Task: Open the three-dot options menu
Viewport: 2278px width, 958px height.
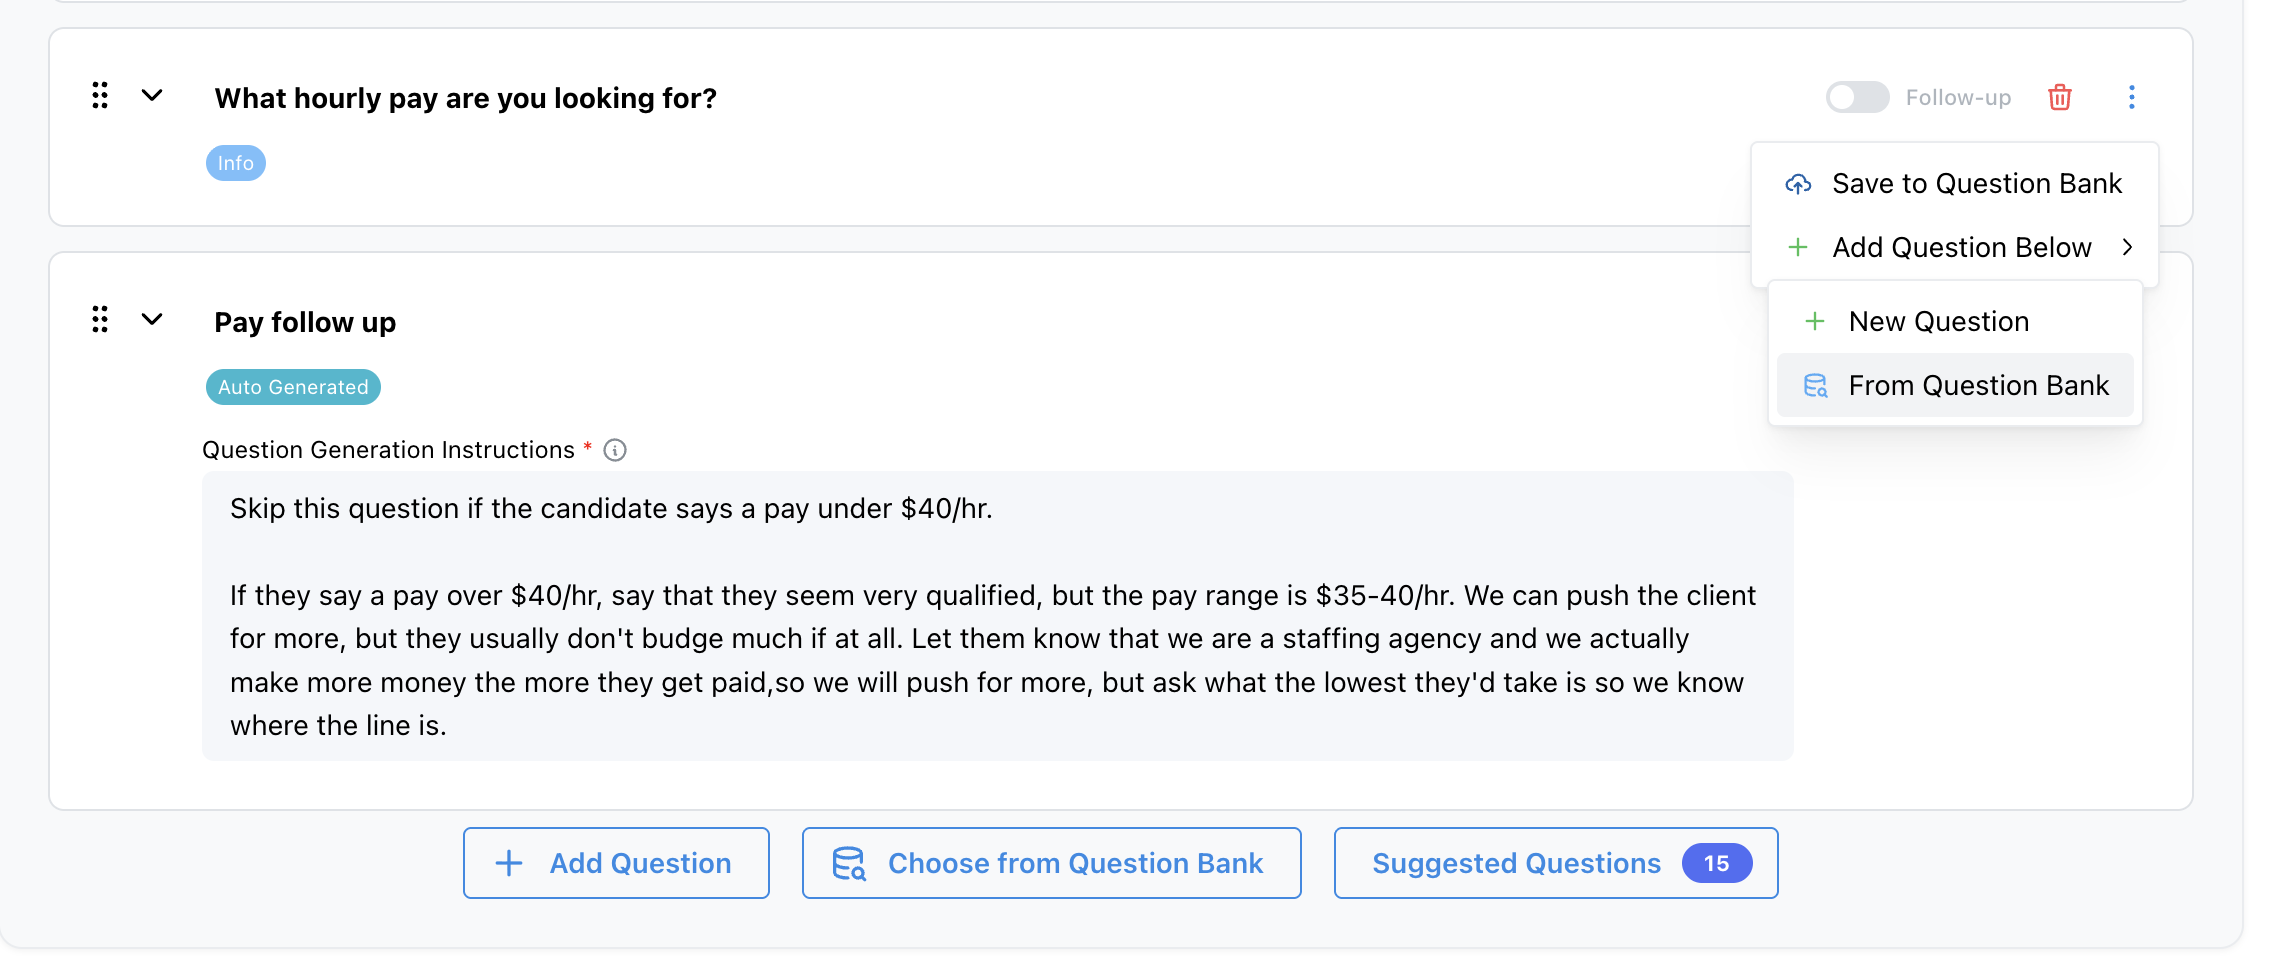Action: point(2132,97)
